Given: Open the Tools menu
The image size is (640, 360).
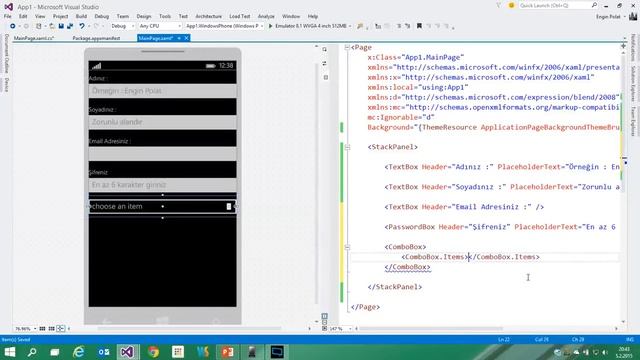Looking at the screenshot, I should point(165,16).
